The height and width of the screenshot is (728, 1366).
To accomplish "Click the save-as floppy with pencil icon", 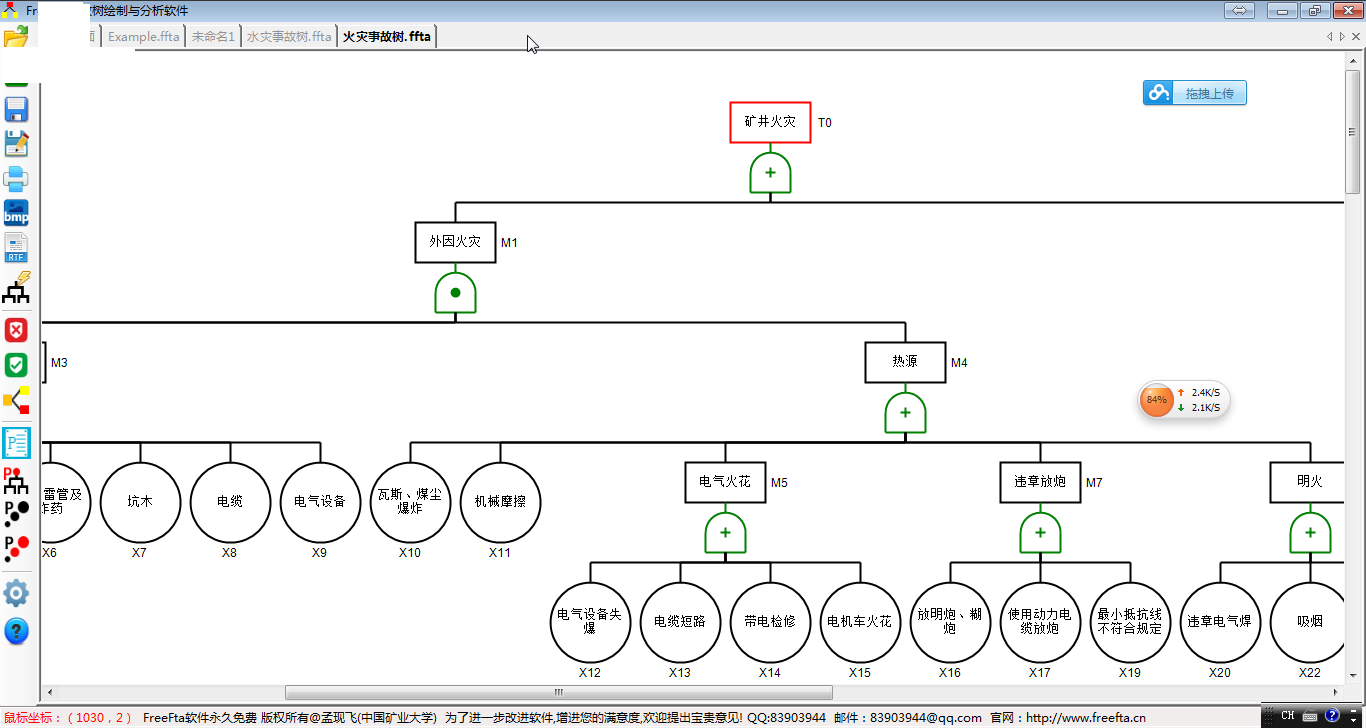I will click(x=16, y=144).
